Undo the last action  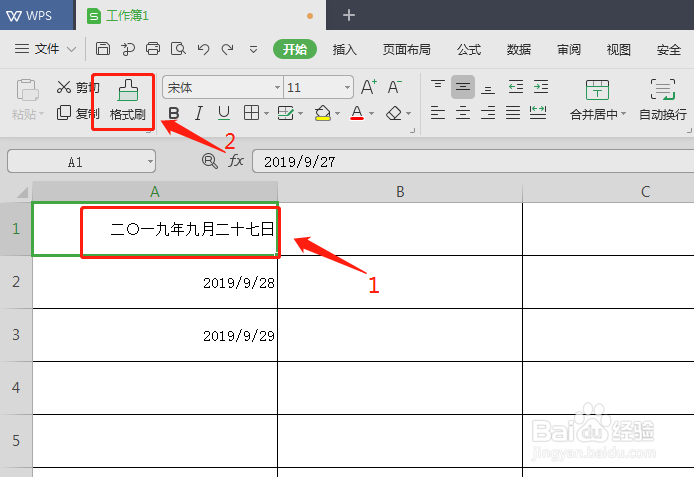tap(203, 49)
